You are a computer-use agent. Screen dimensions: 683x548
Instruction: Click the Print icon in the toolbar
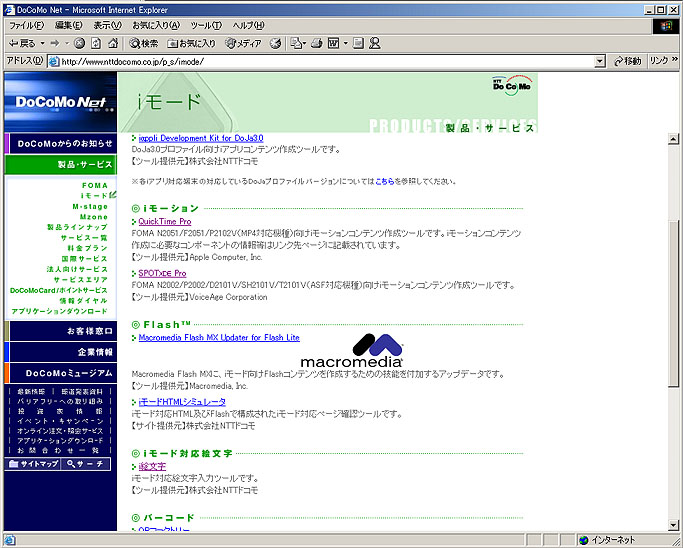(x=318, y=43)
